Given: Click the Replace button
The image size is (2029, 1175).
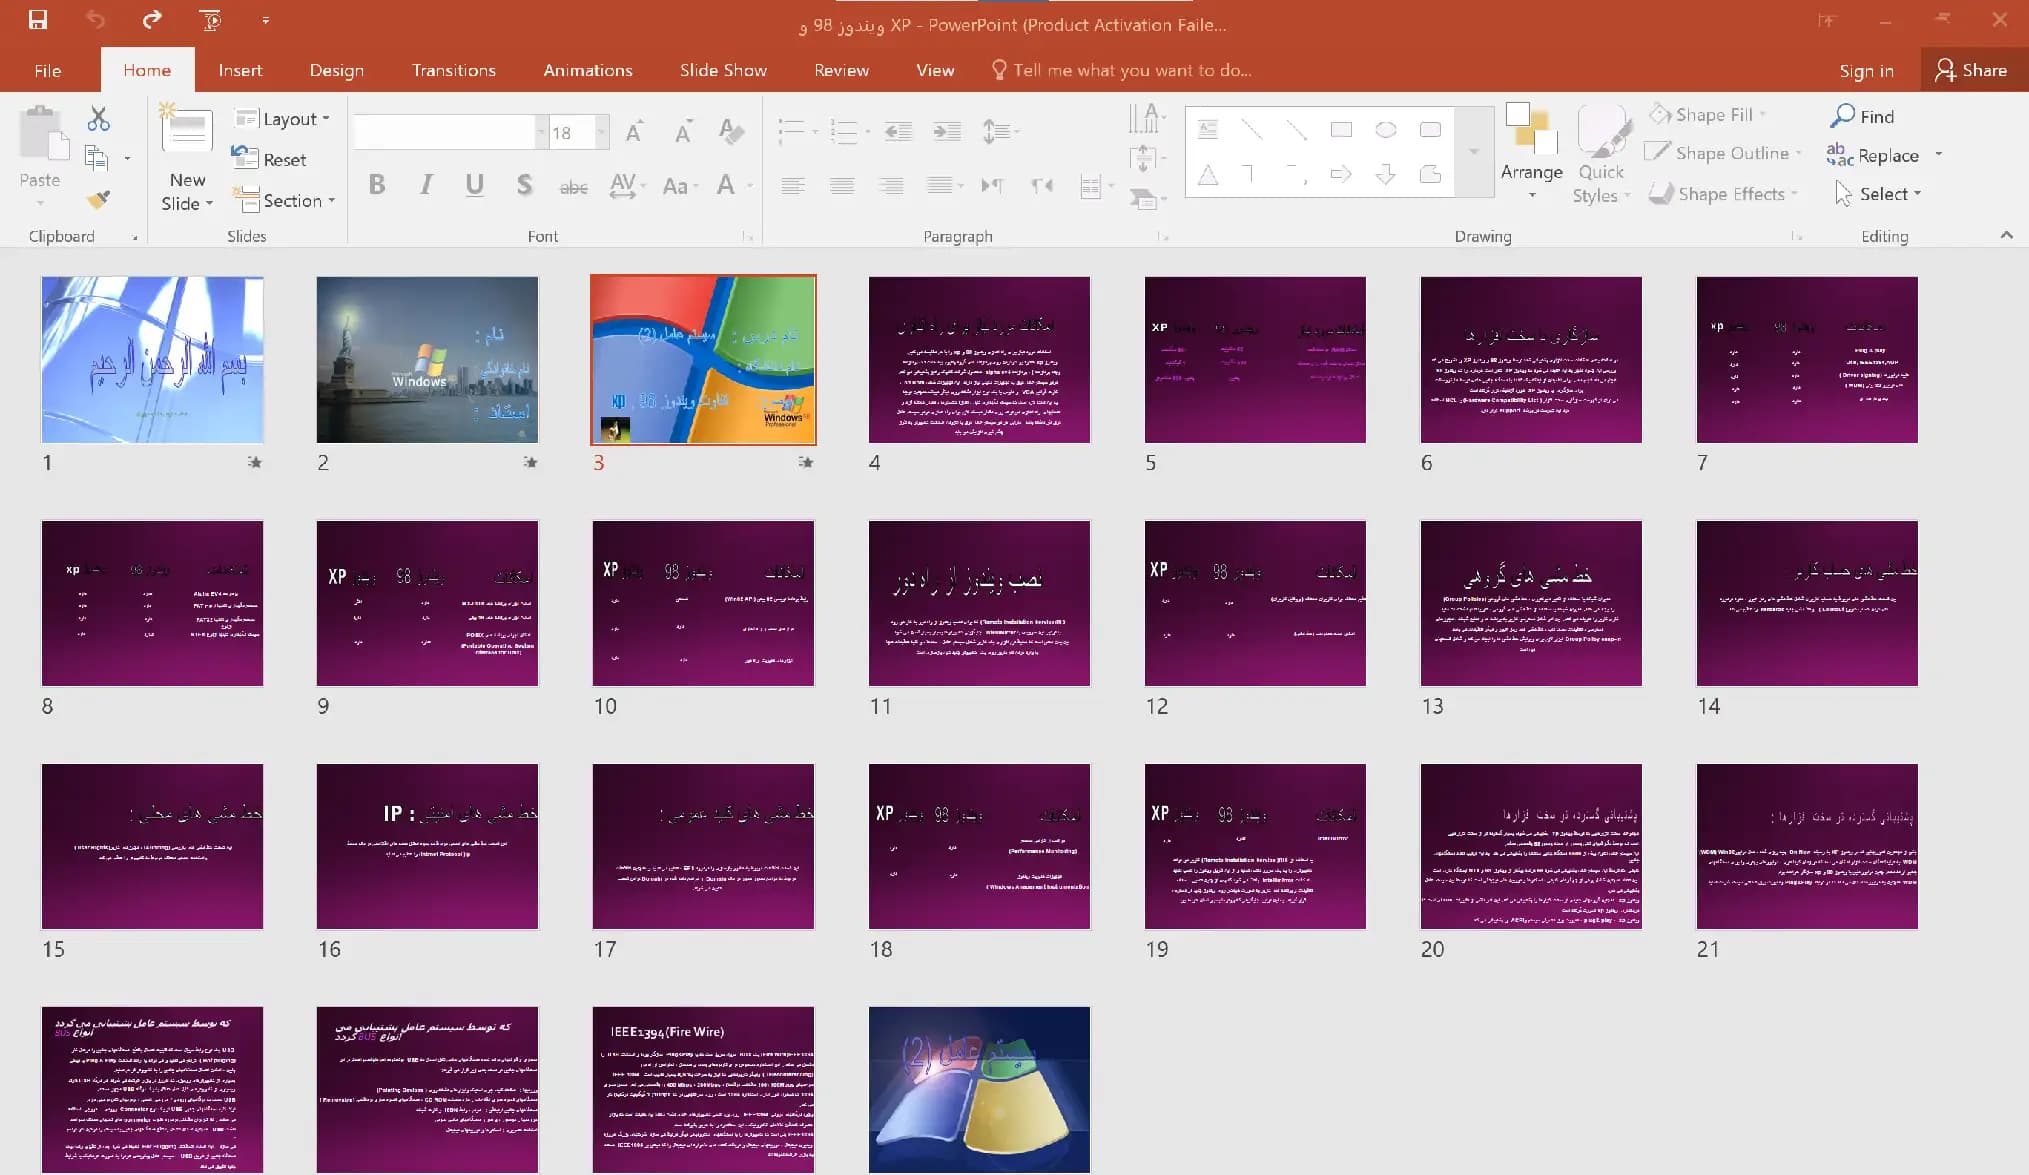Looking at the screenshot, I should tap(1872, 155).
